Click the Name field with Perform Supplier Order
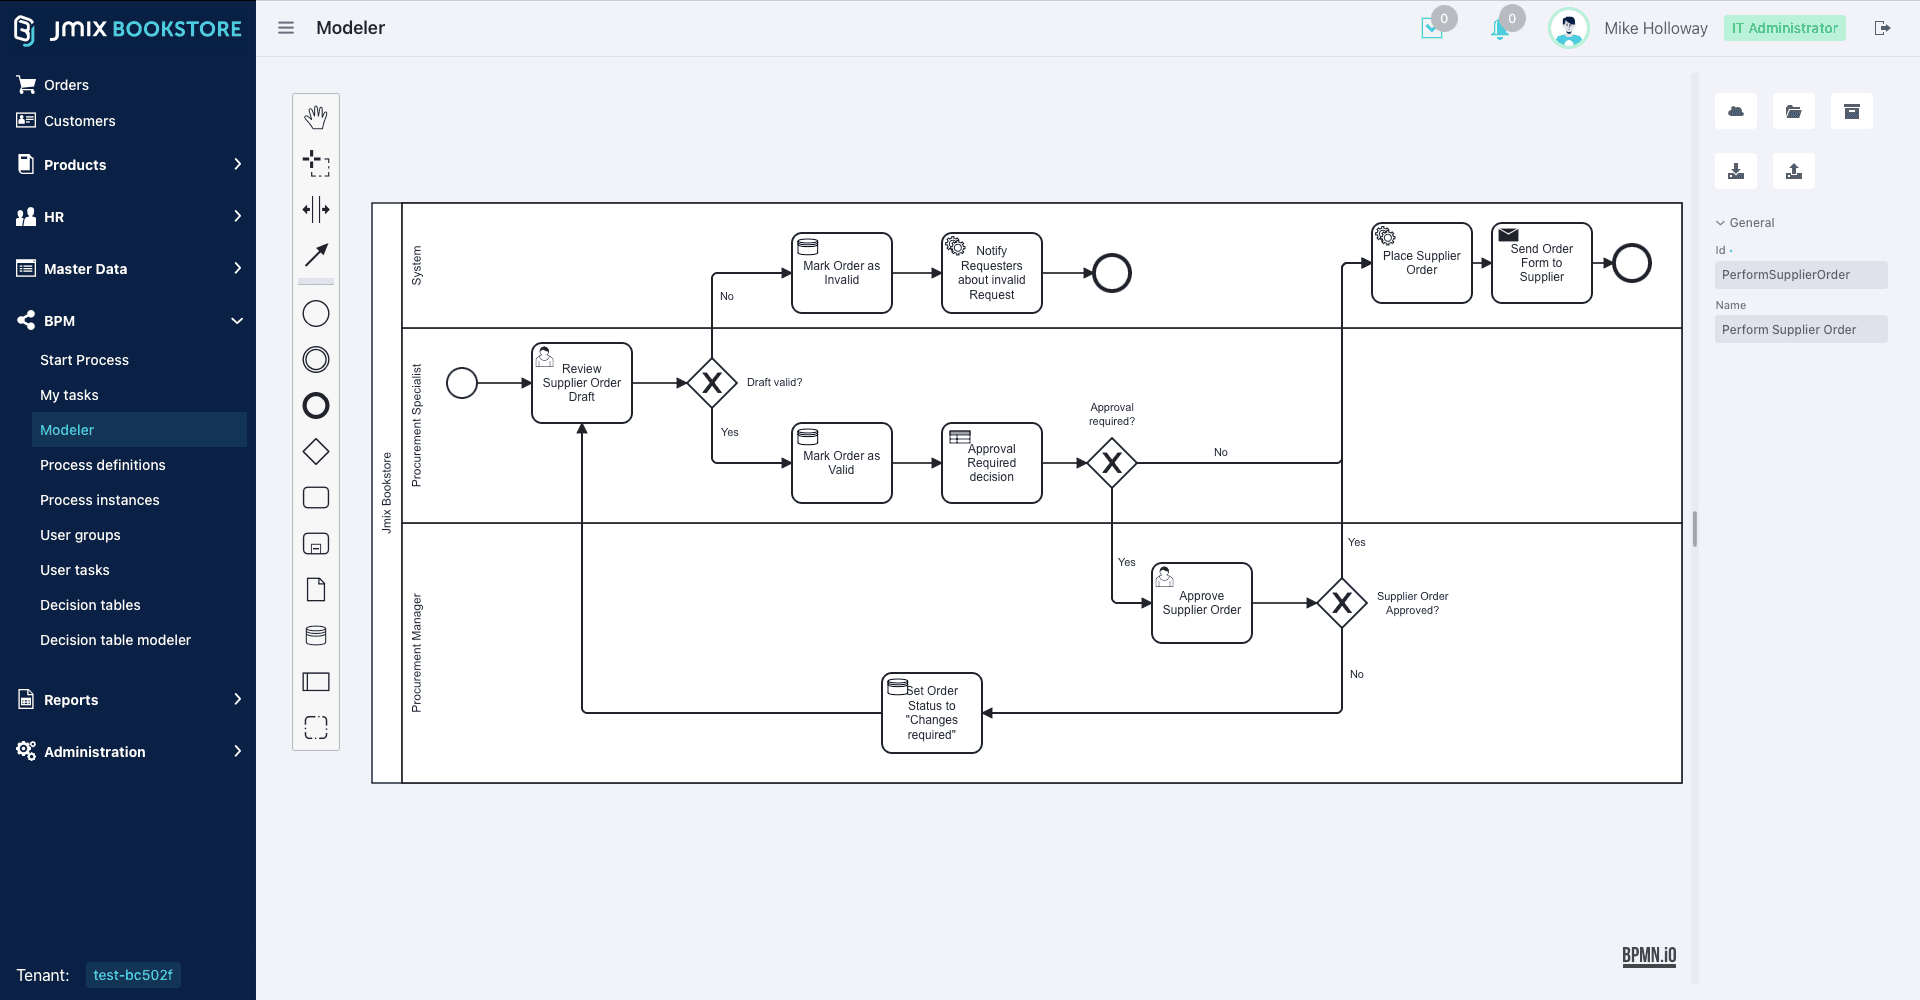This screenshot has width=1920, height=1000. pos(1801,330)
